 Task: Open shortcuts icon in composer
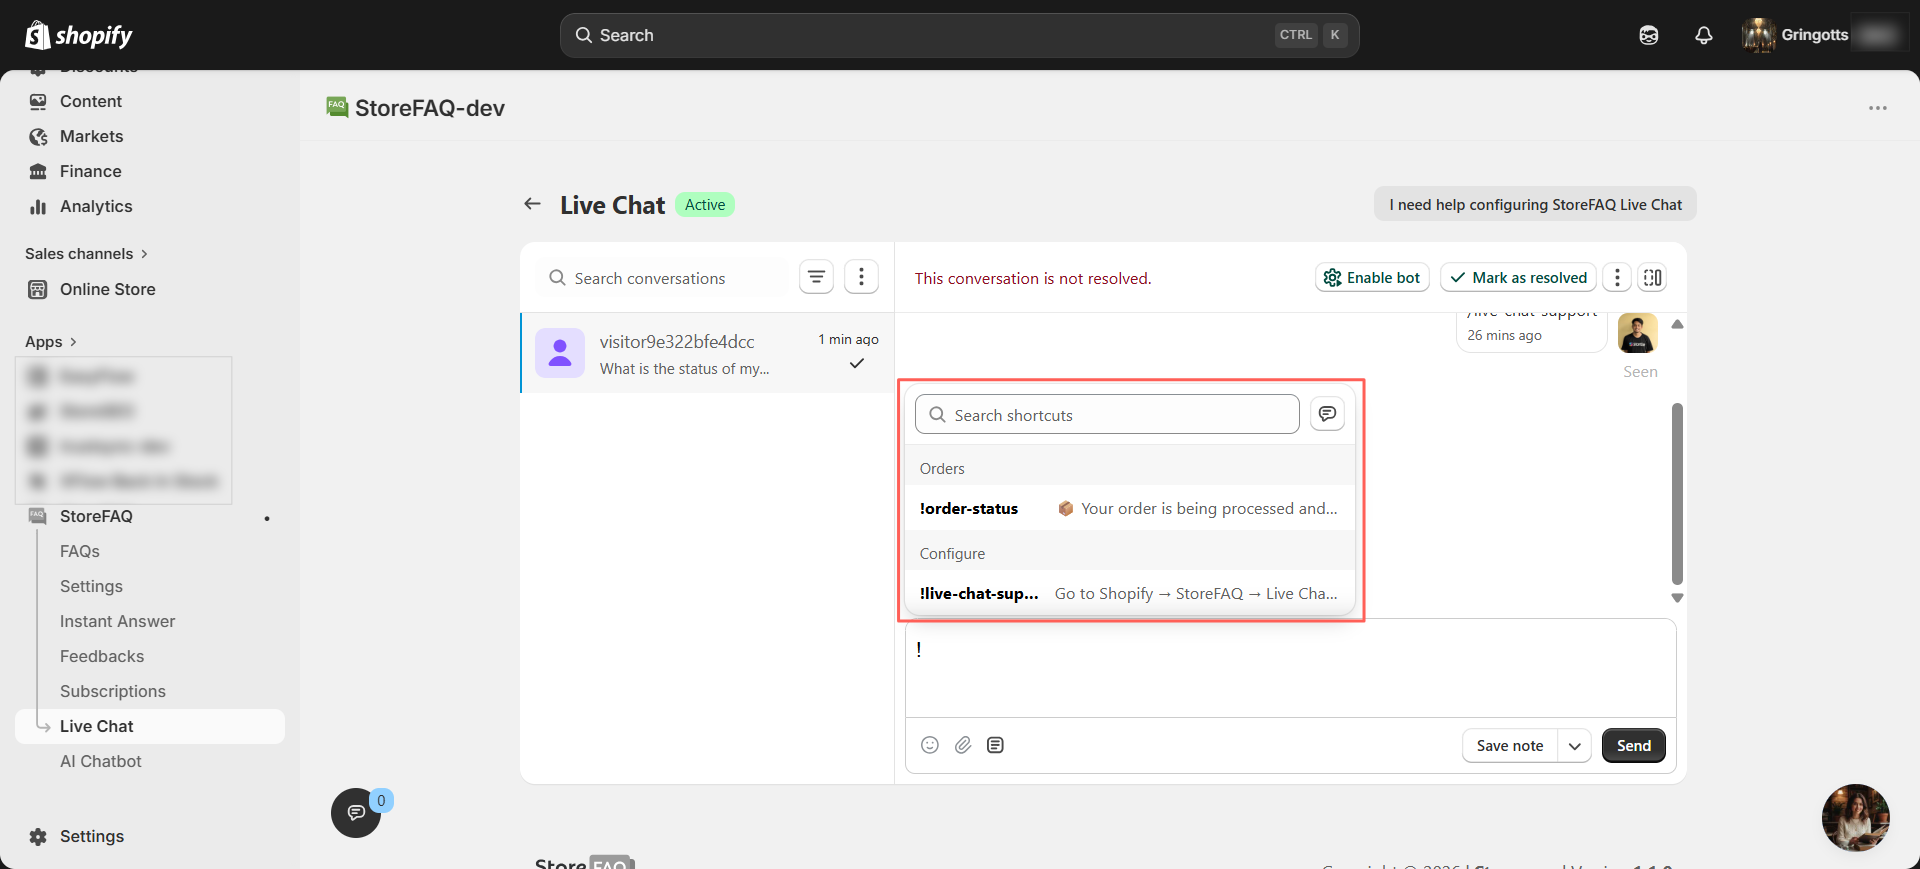(995, 745)
